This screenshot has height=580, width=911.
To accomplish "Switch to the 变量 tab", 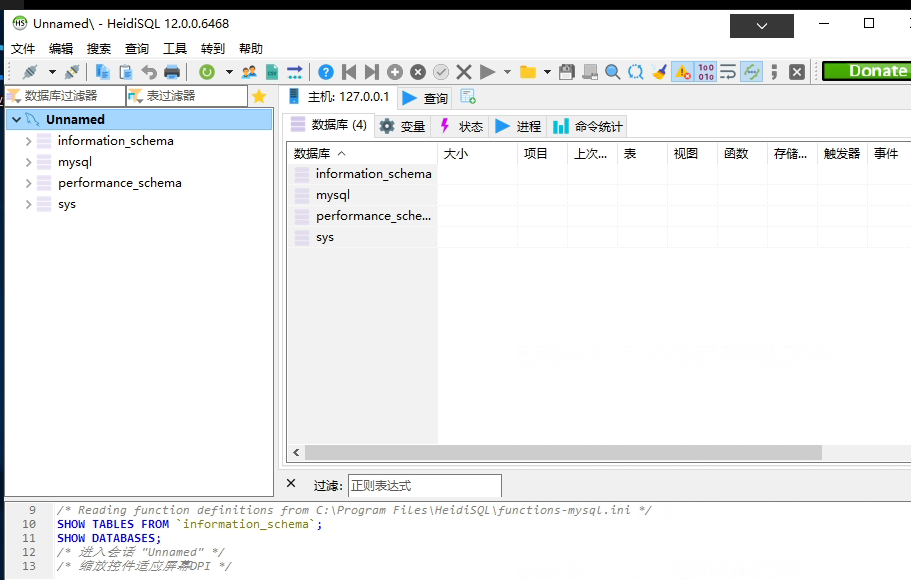I will pos(402,126).
